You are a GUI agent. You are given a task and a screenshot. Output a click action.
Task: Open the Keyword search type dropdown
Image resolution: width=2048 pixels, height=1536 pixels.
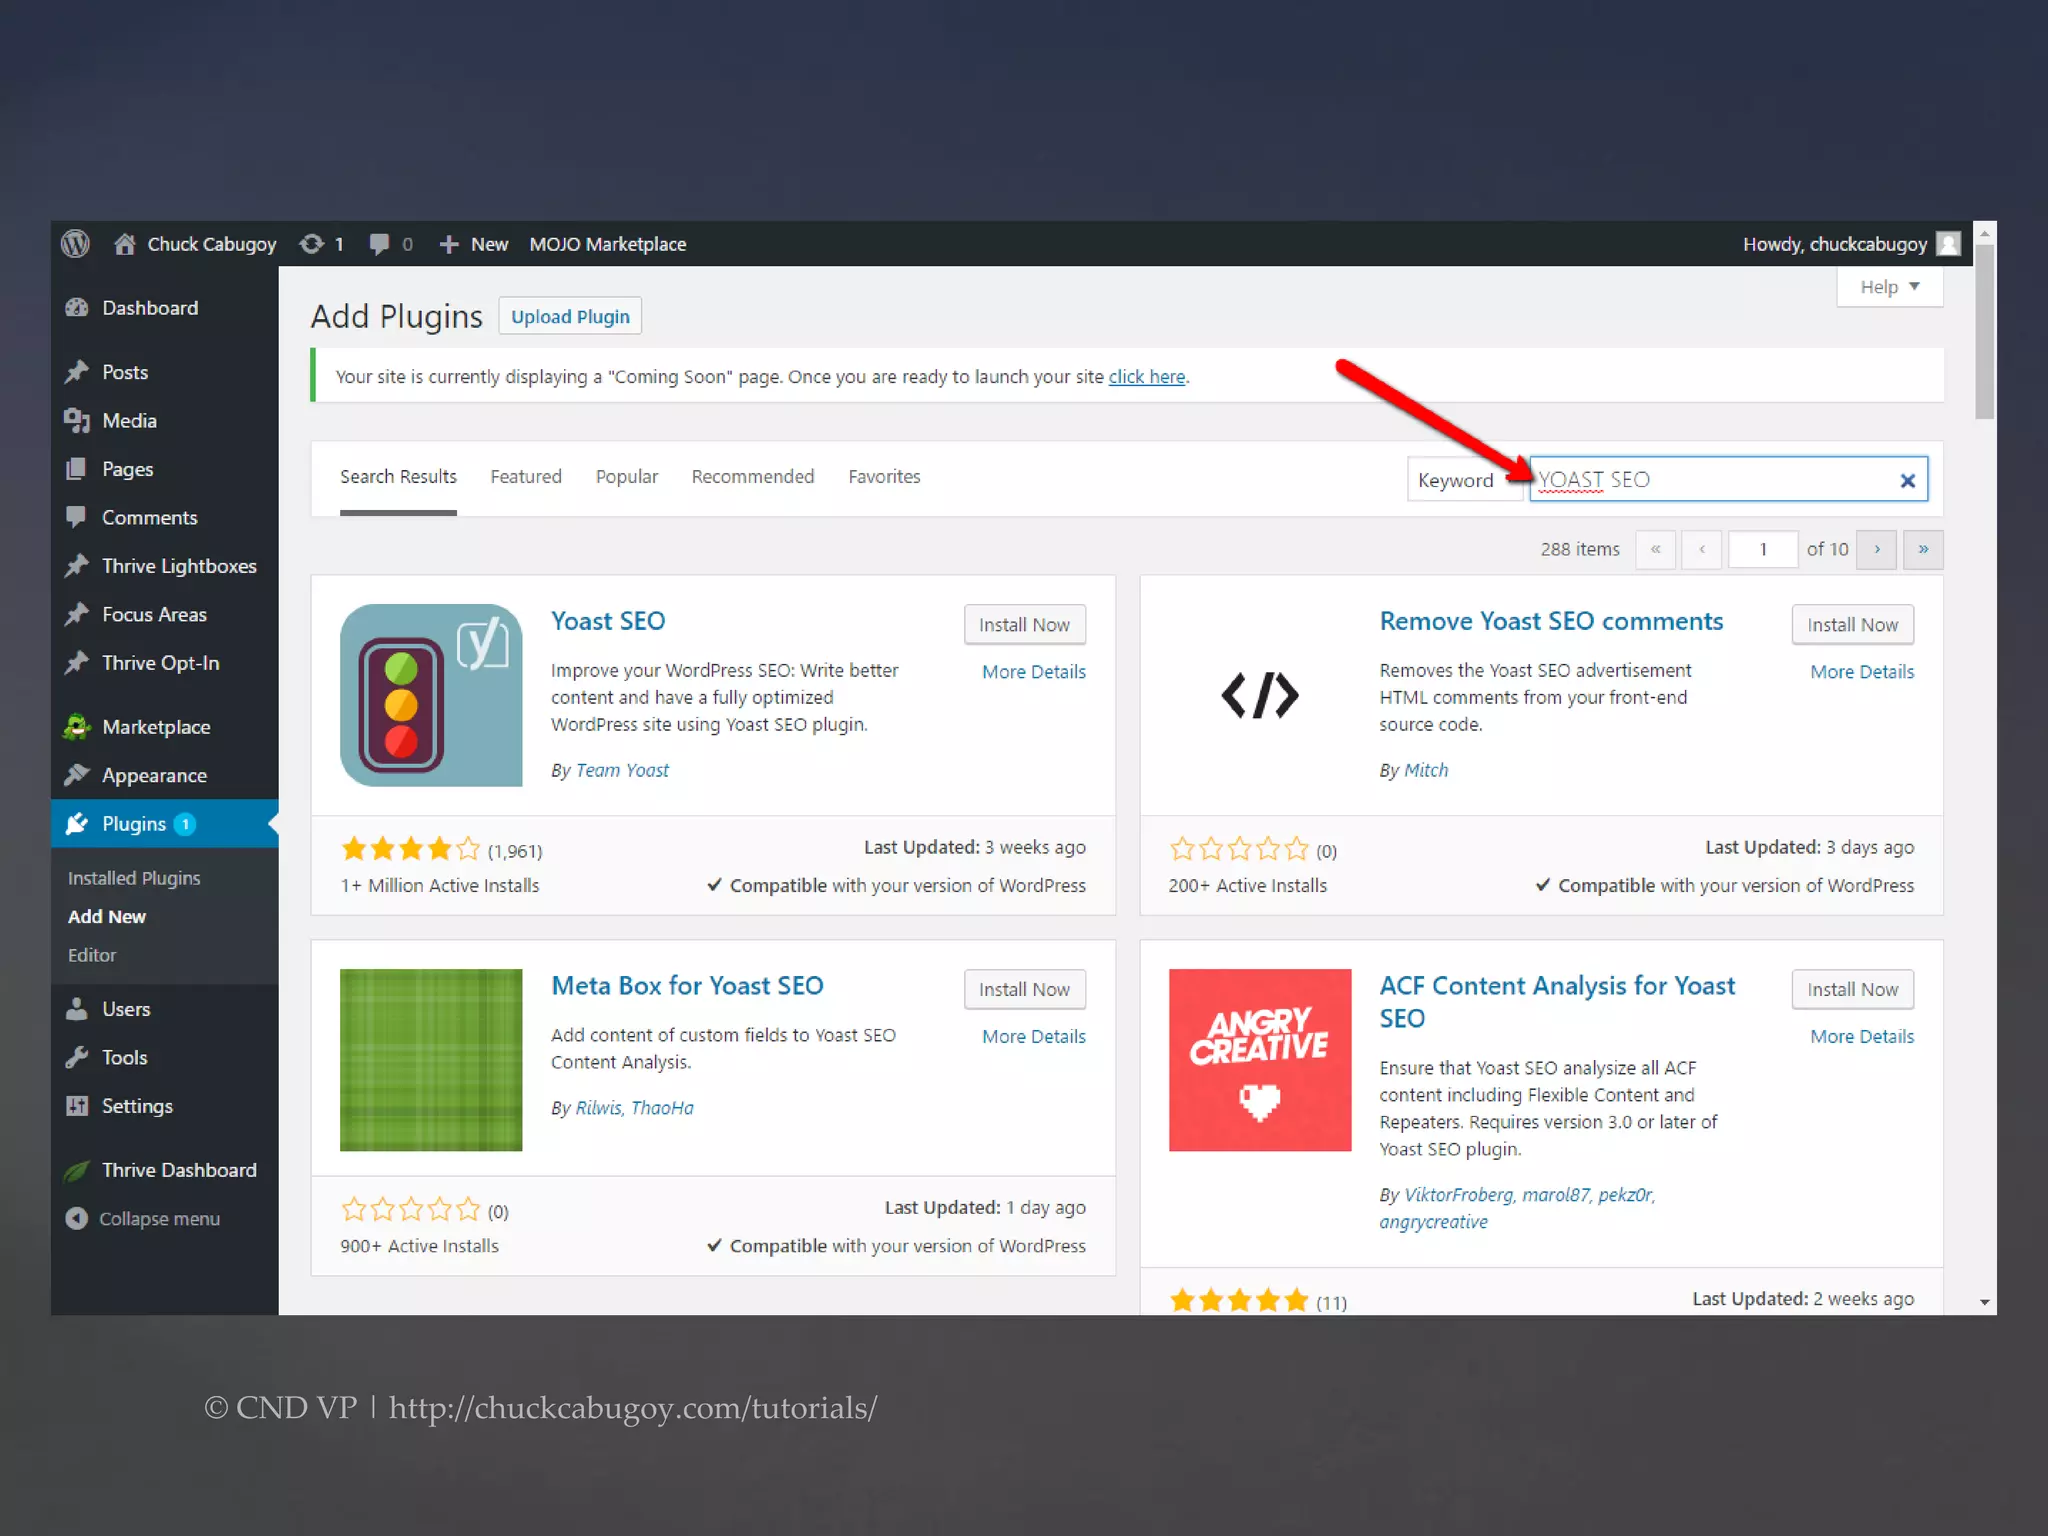coord(1464,479)
